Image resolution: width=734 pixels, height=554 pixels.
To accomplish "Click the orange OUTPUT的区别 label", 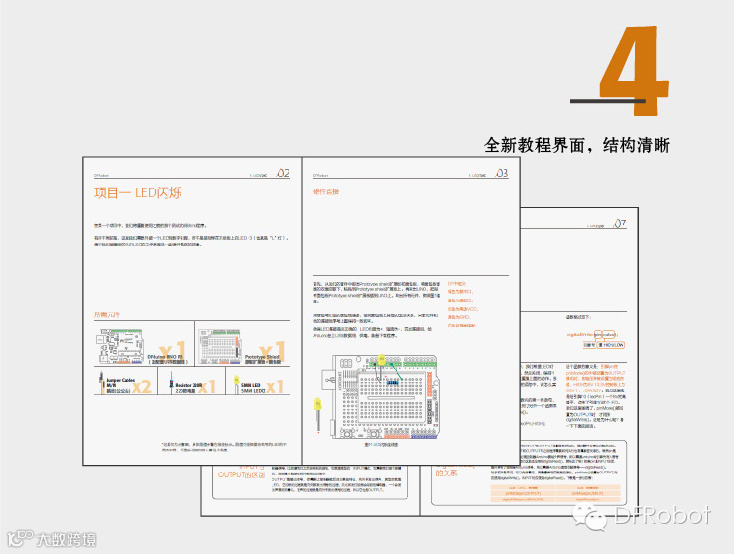I will 241,474.
